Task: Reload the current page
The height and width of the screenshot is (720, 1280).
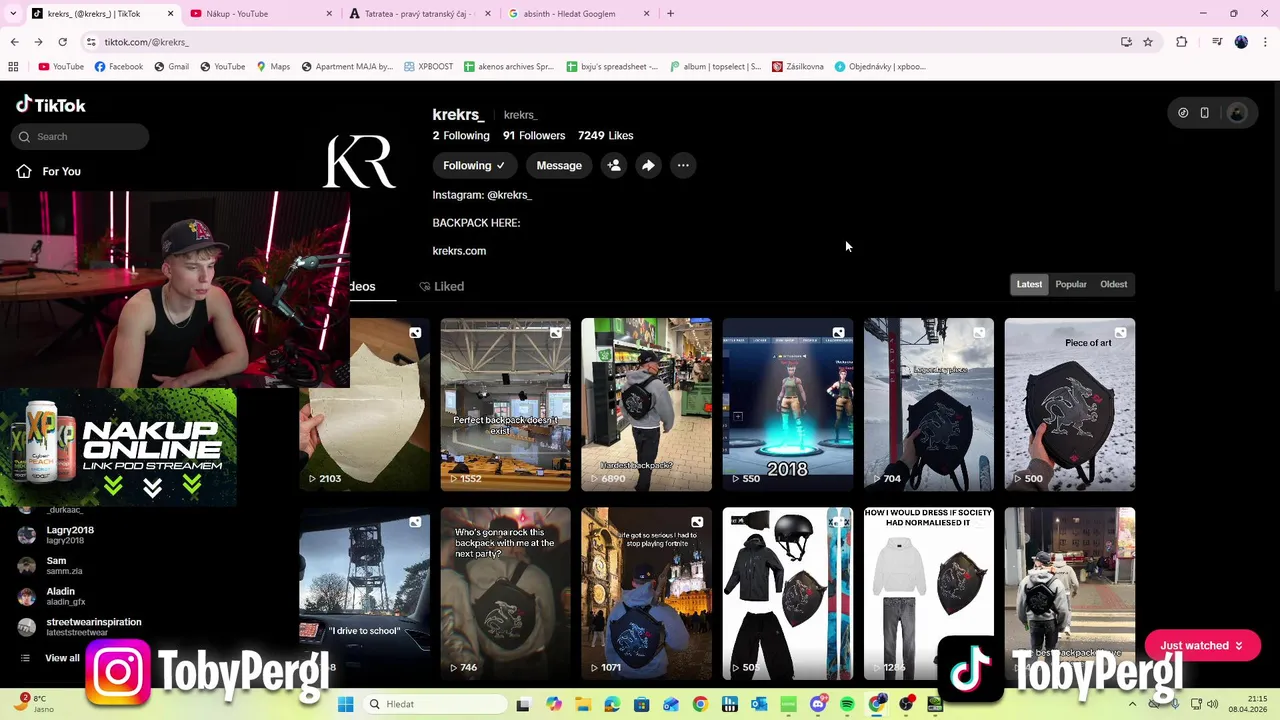Action: point(62,42)
